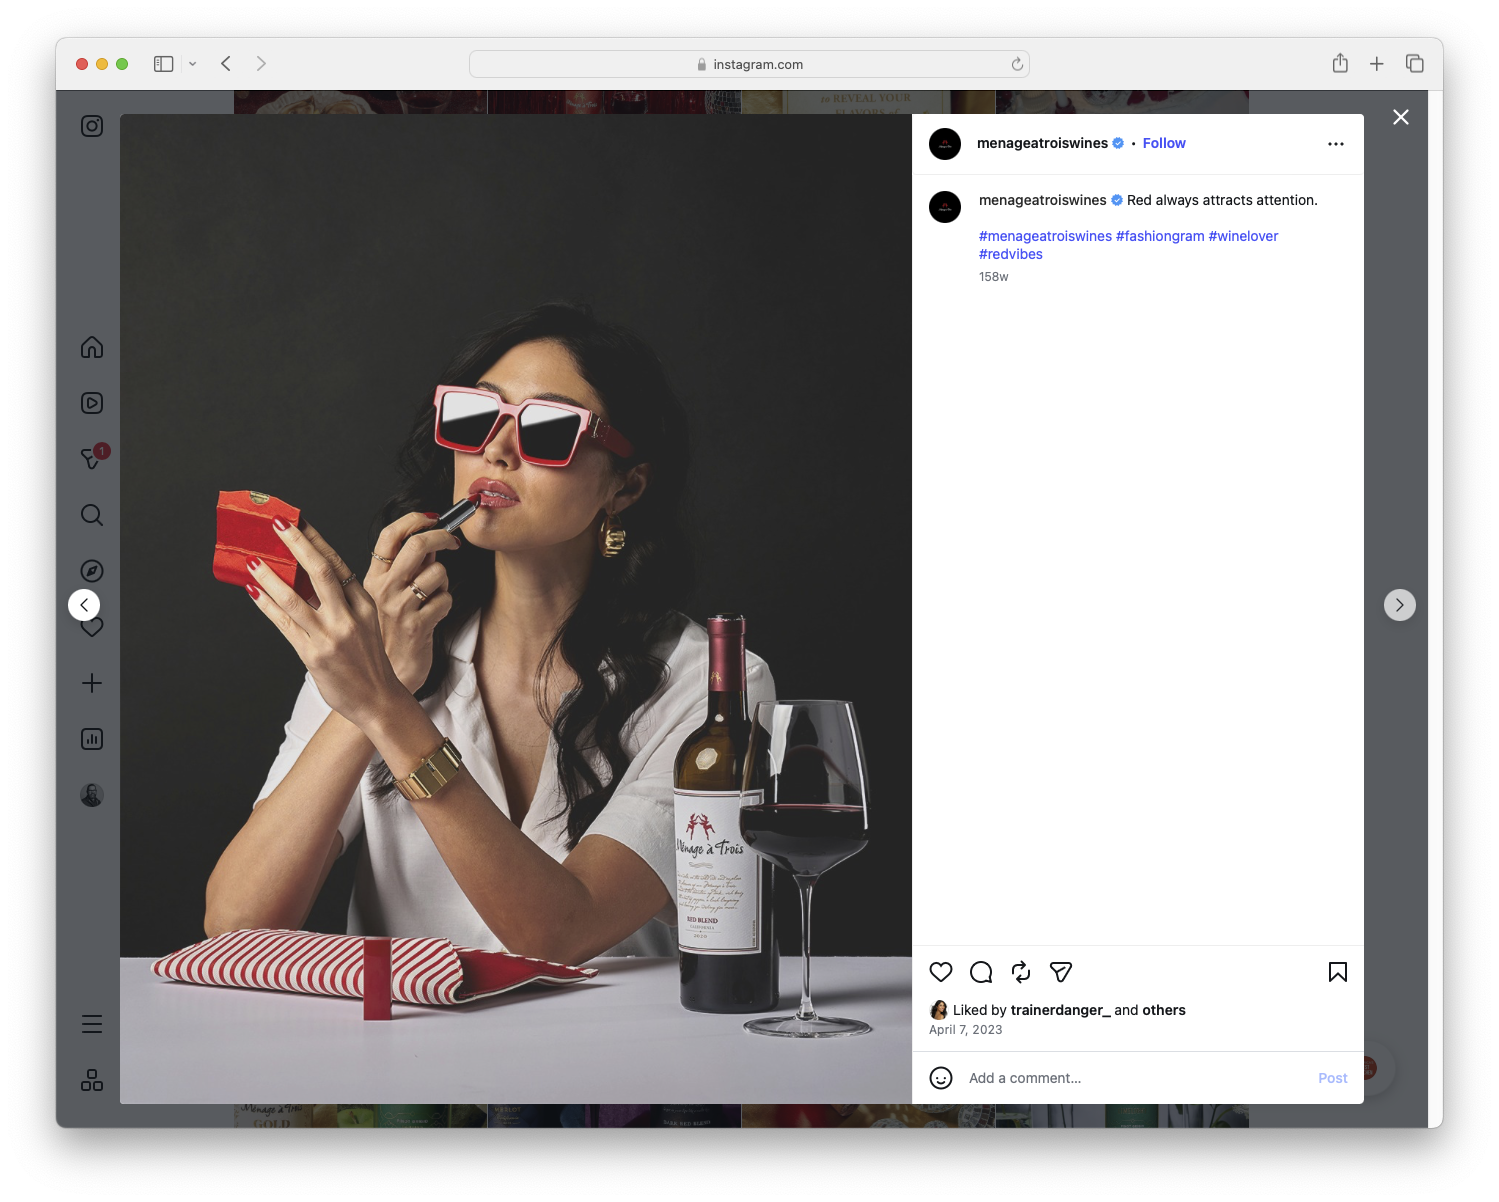
Task: Select the Explore compass icon
Action: 91,570
